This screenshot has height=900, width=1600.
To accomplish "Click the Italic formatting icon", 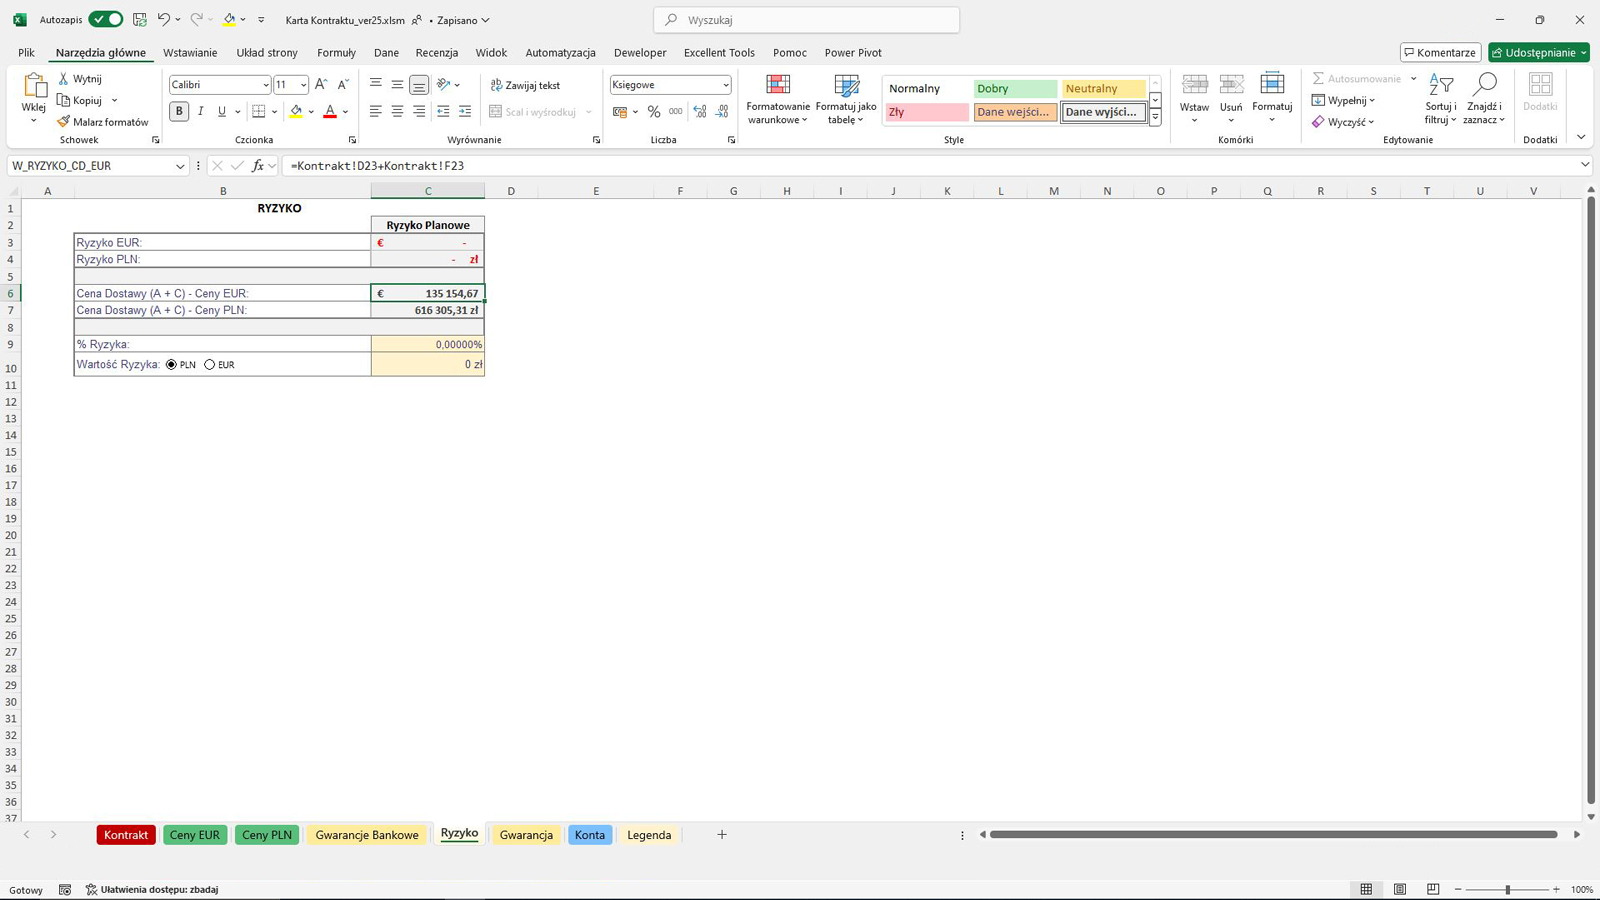I will 200,112.
